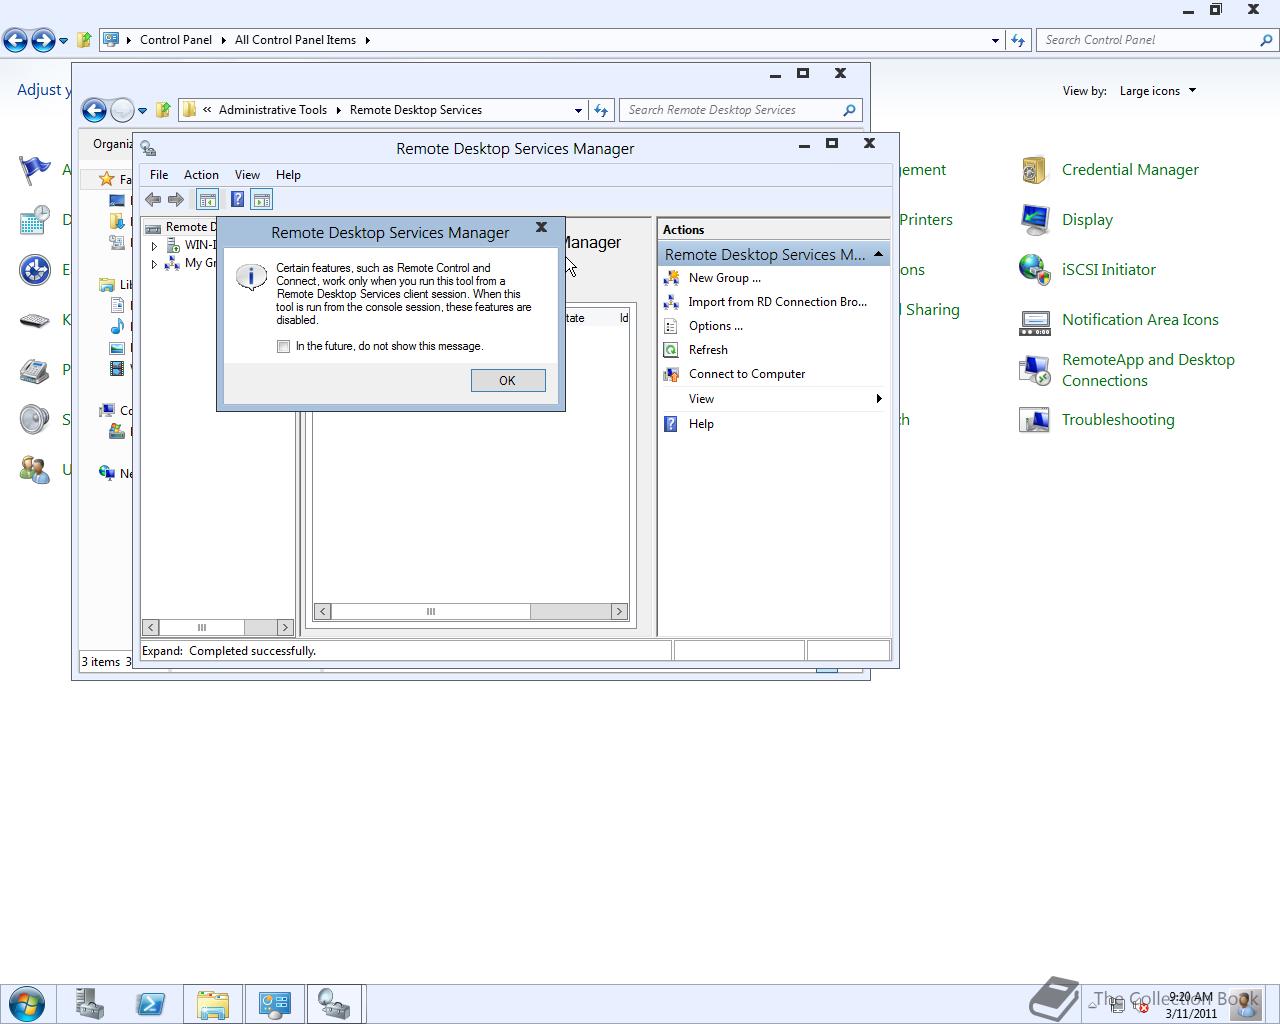Screen dimensions: 1280x1024
Task: Click the iSCSI Initiator icon
Action: 1034,269
